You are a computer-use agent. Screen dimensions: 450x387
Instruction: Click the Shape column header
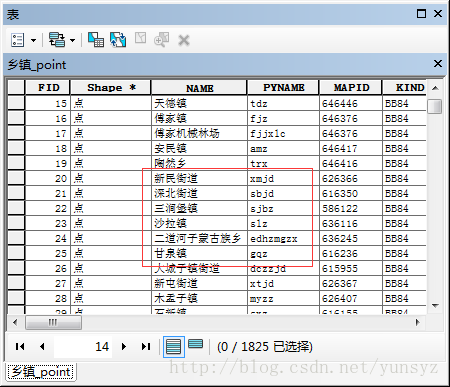click(x=111, y=87)
